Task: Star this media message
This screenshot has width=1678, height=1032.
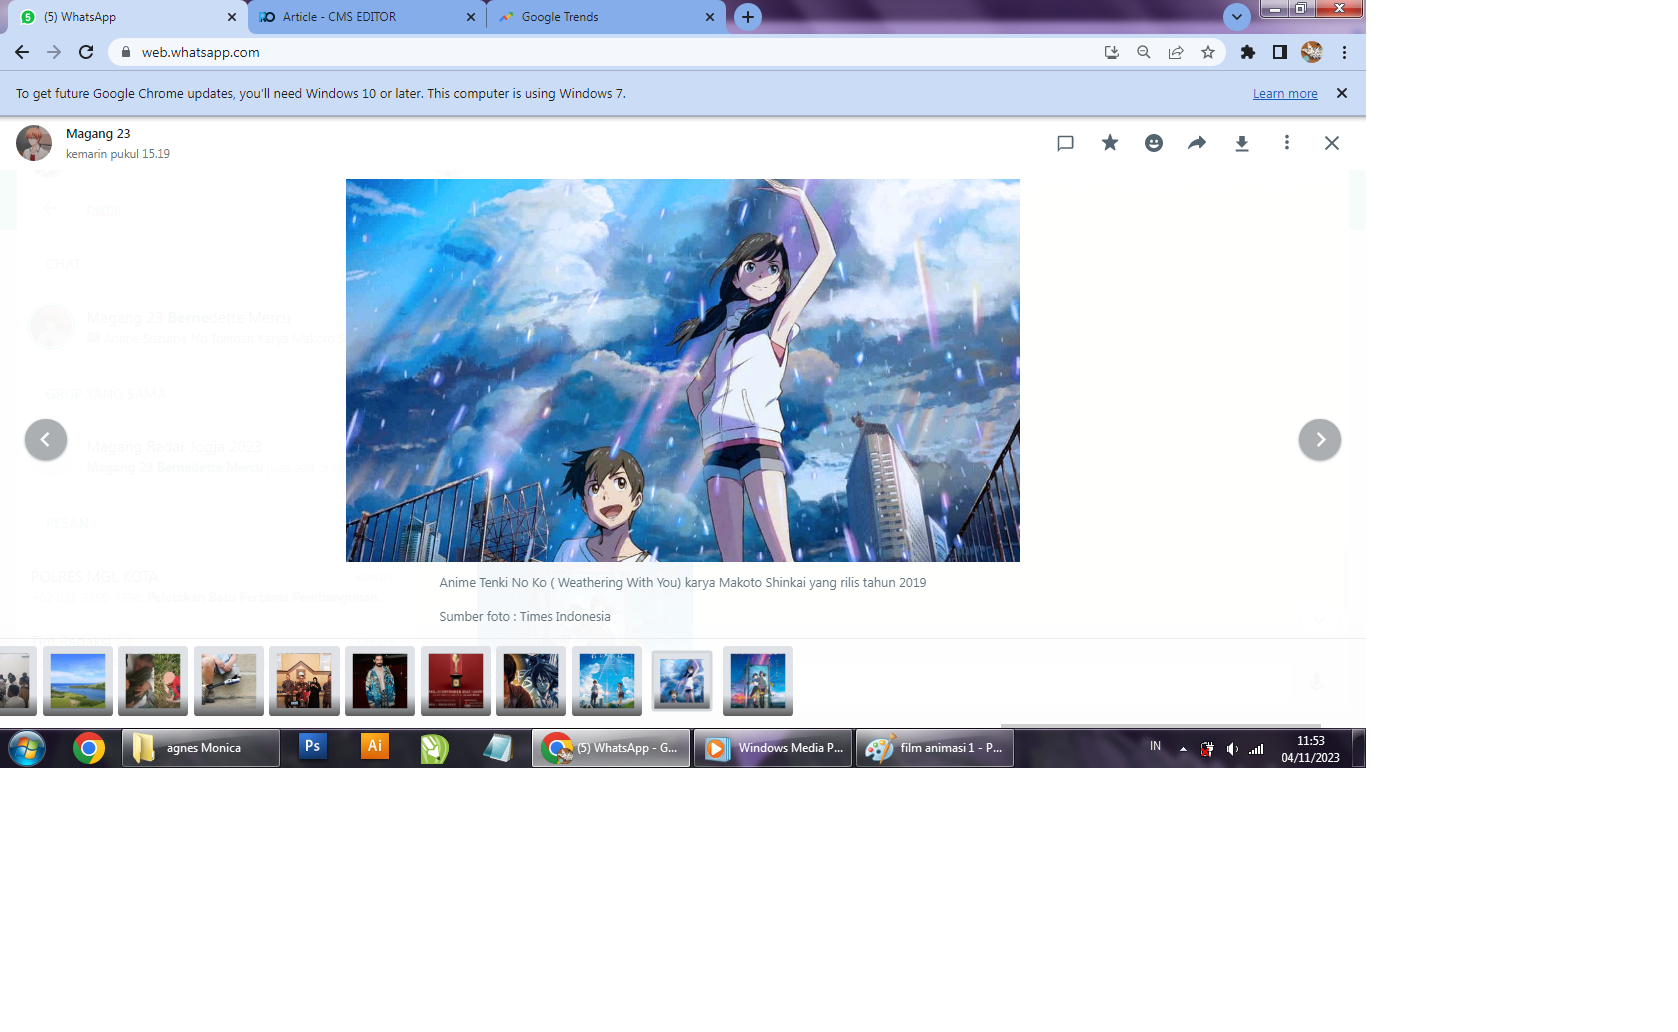Action: (x=1110, y=143)
